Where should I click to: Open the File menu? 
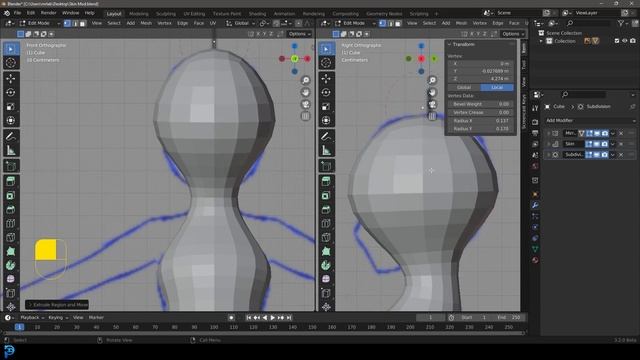coord(17,13)
